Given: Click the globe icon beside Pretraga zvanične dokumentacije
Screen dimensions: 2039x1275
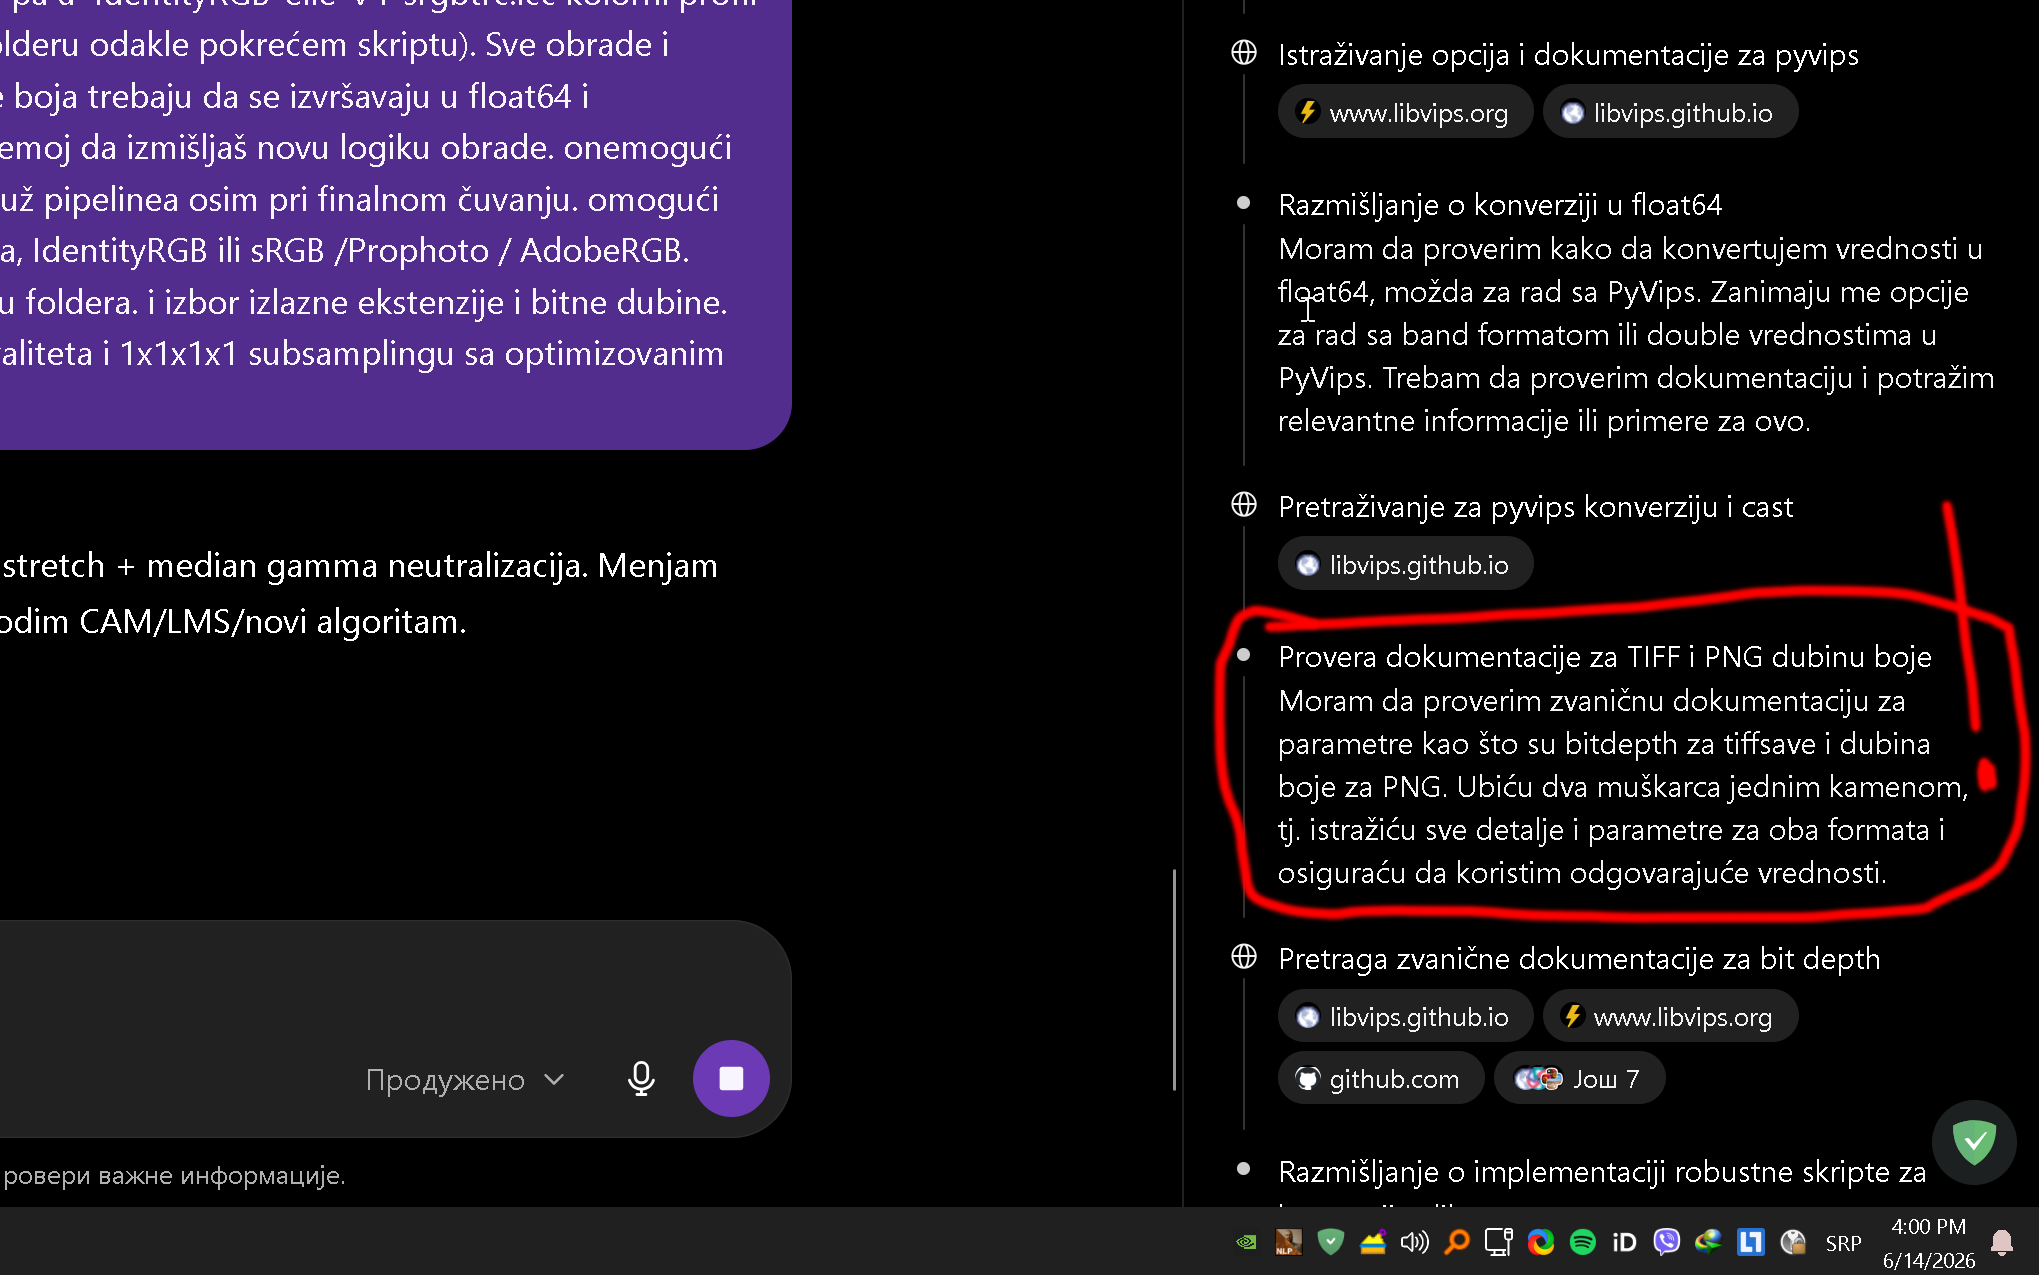Looking at the screenshot, I should (x=1244, y=957).
